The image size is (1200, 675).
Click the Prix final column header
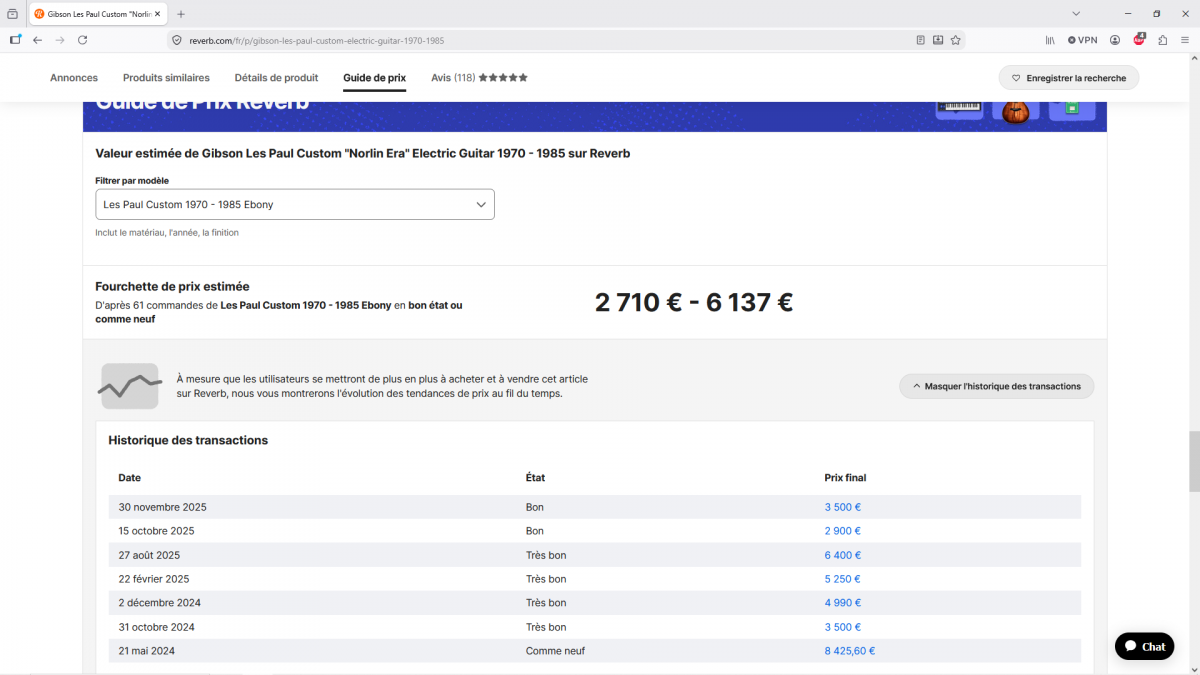[845, 478]
